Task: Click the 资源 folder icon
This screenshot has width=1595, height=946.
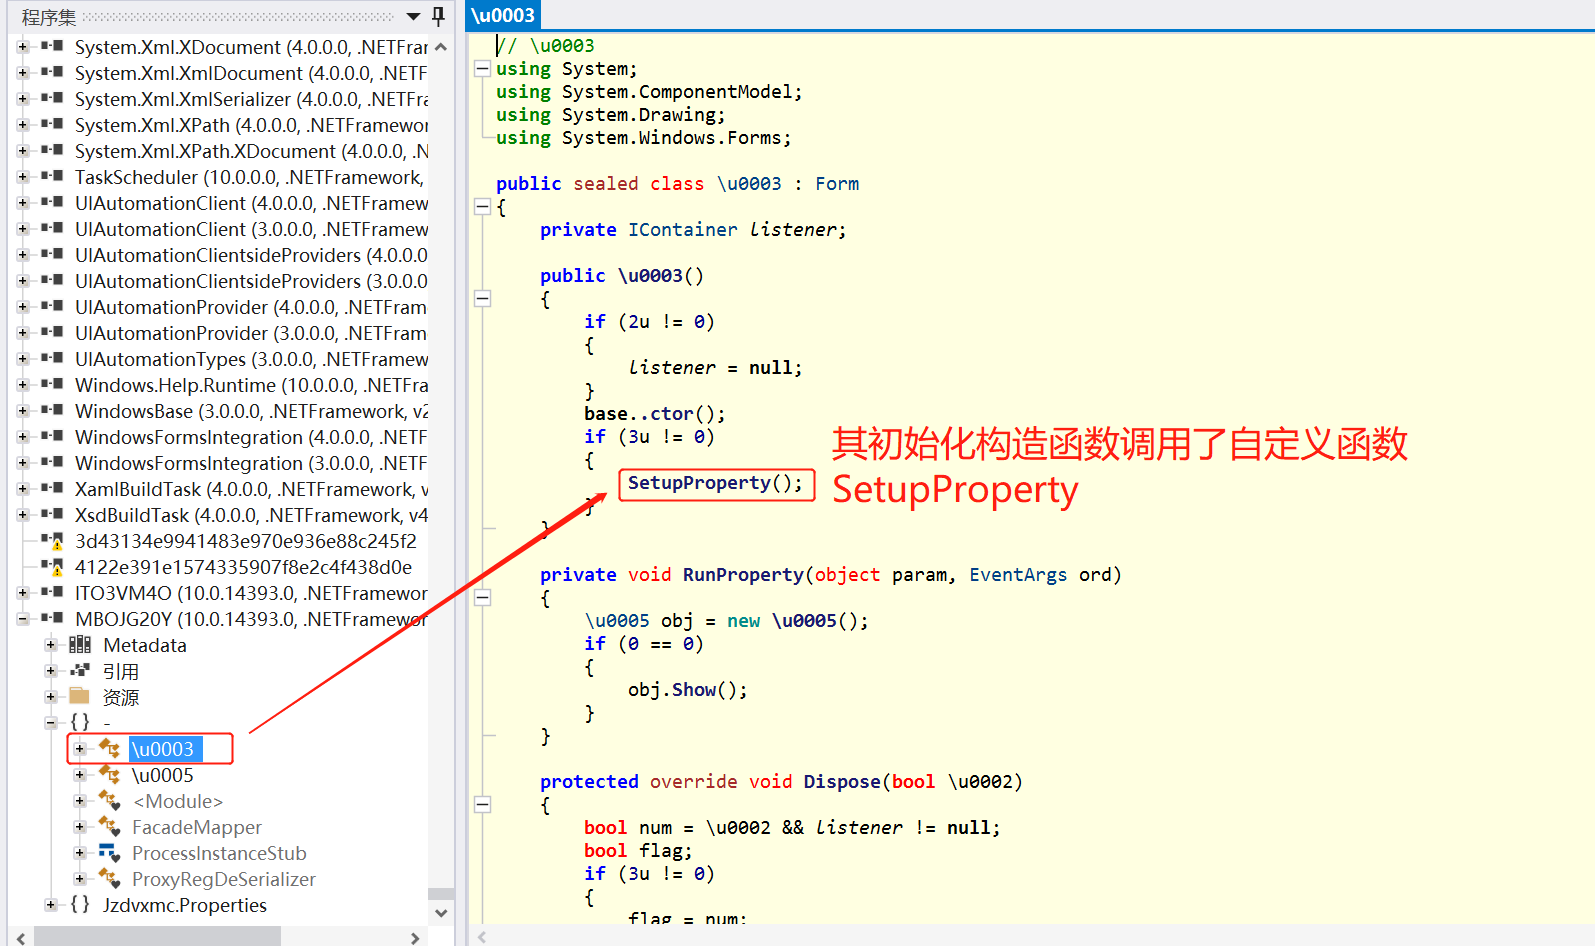Action: coord(80,697)
